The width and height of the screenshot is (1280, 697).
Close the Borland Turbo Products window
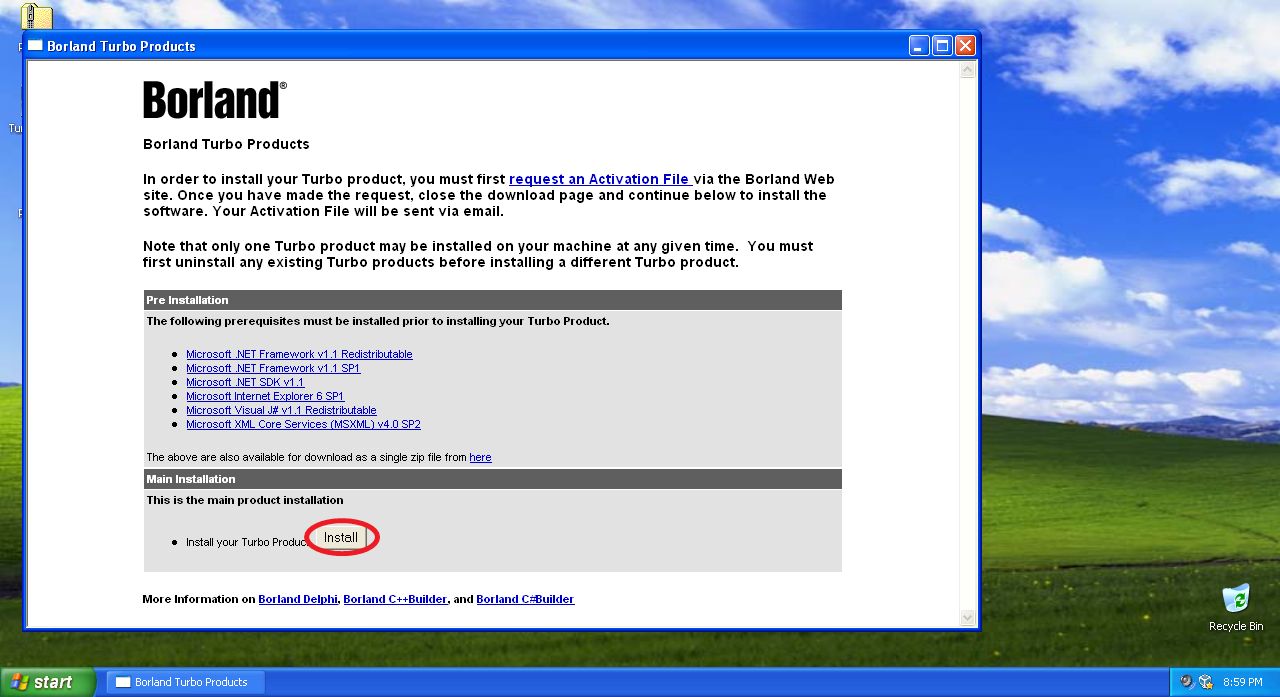(965, 46)
